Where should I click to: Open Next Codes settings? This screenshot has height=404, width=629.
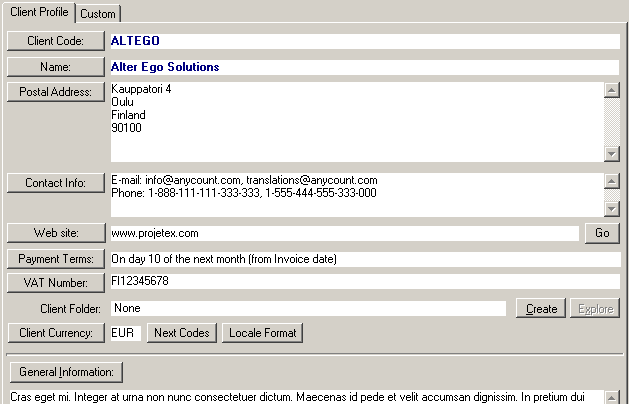pos(181,332)
